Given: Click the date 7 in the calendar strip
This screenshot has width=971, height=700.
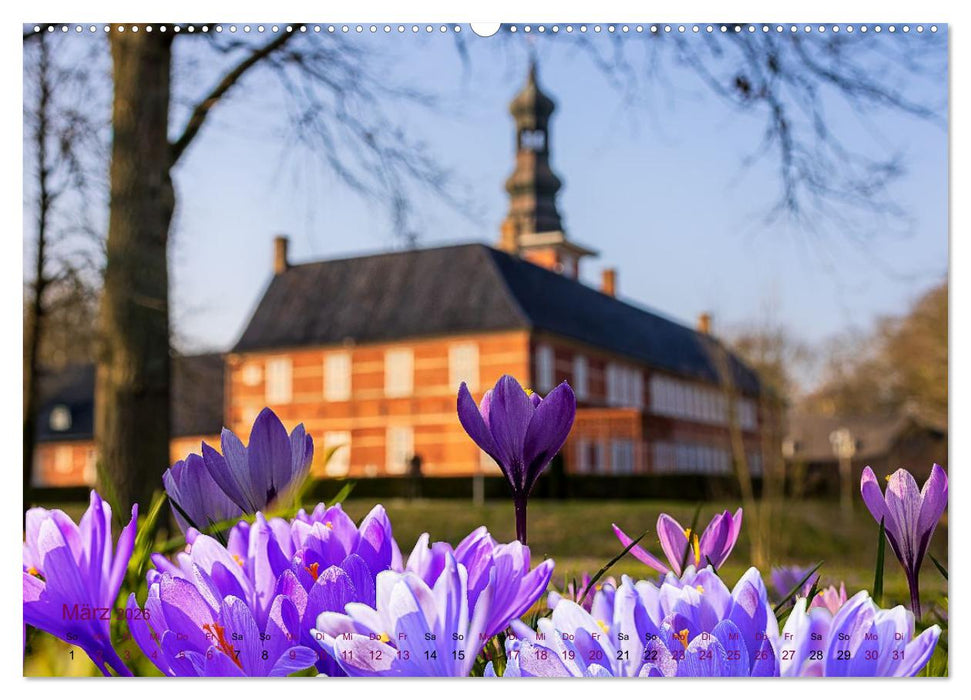Looking at the screenshot, I should (x=236, y=655).
